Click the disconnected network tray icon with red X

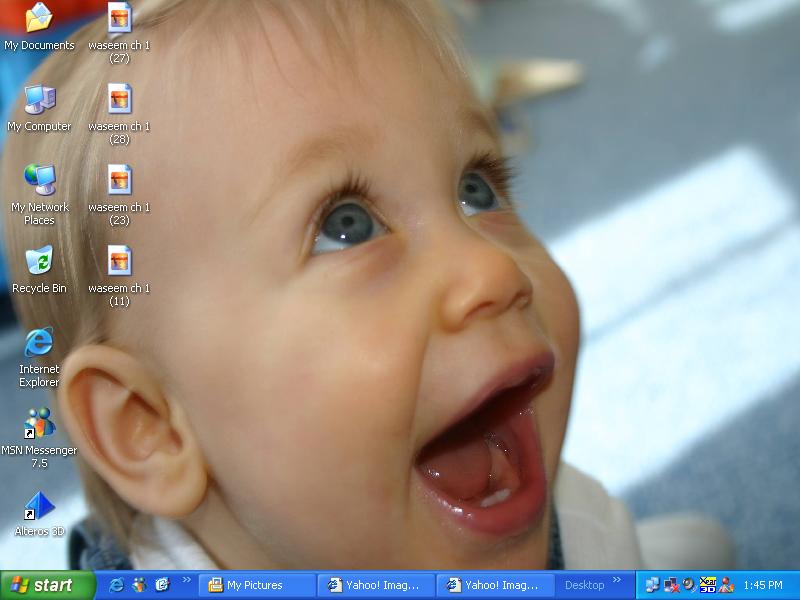coord(671,585)
